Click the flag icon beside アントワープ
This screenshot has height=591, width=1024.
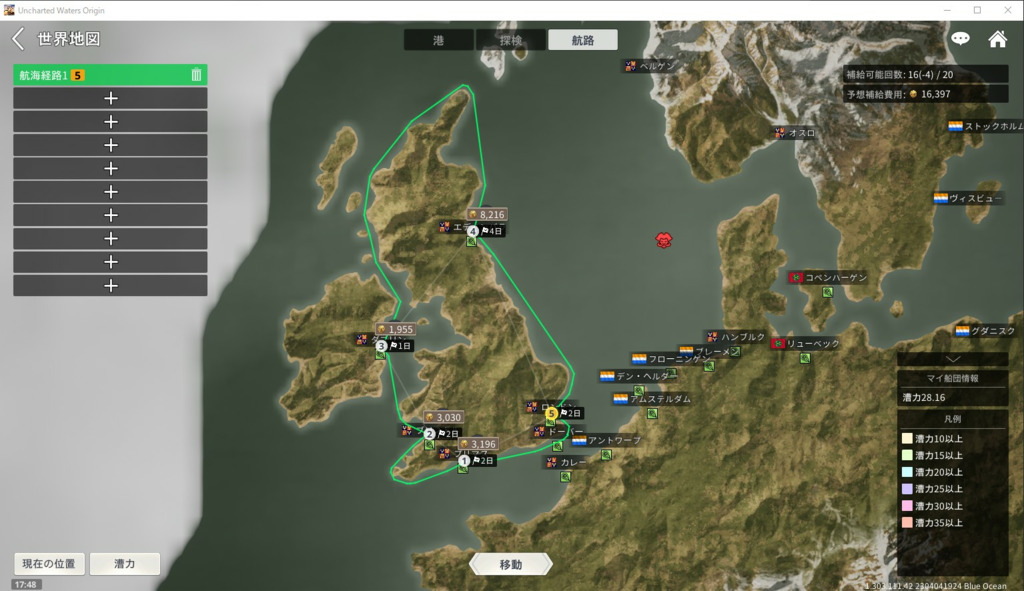579,441
